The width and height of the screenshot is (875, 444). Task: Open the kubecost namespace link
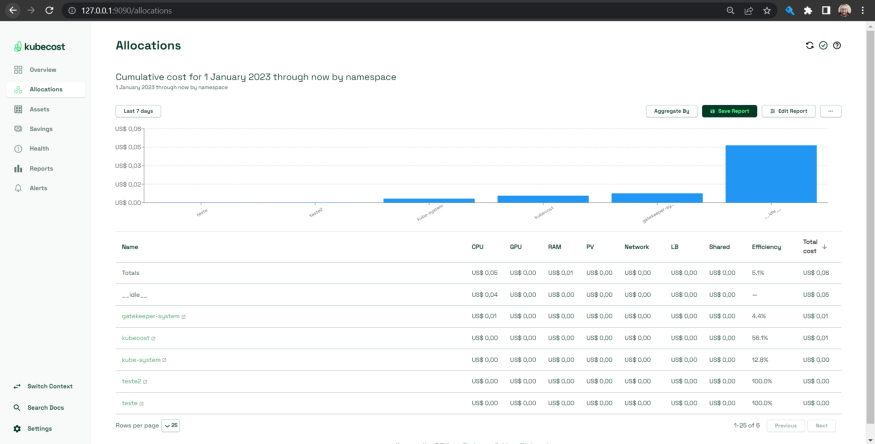135,338
